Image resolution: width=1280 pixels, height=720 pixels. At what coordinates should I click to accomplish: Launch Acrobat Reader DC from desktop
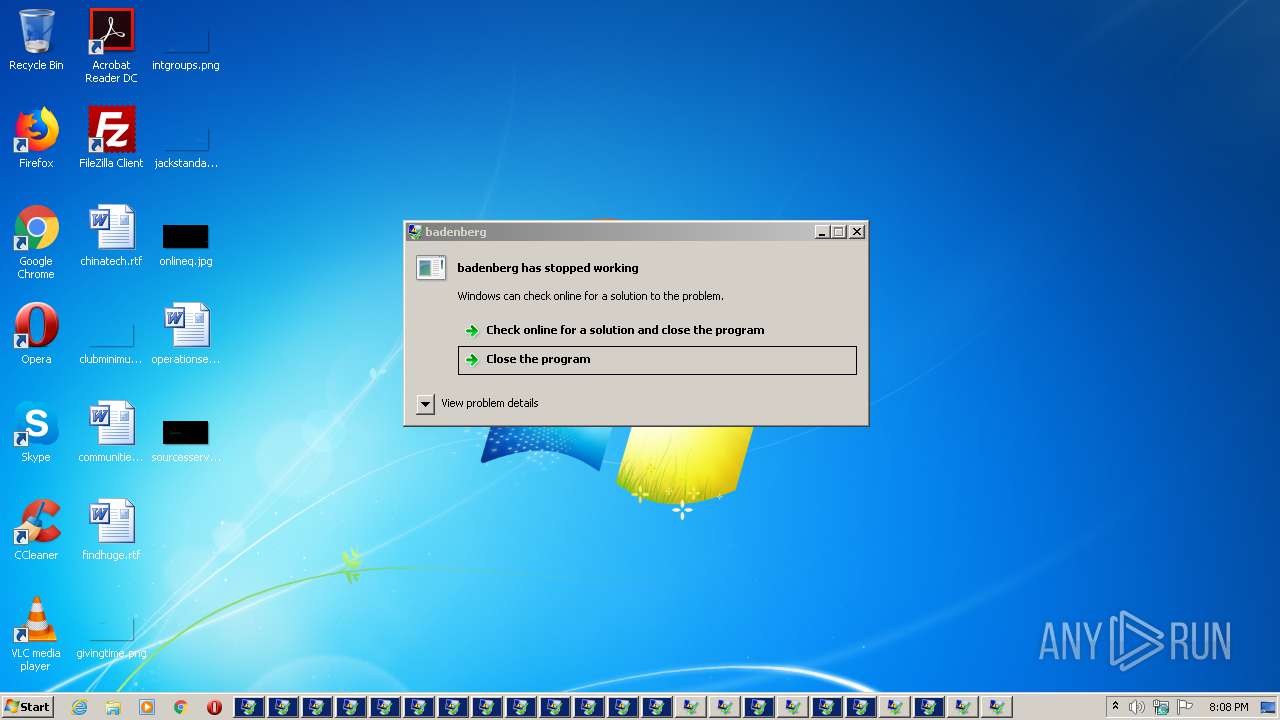coord(111,46)
